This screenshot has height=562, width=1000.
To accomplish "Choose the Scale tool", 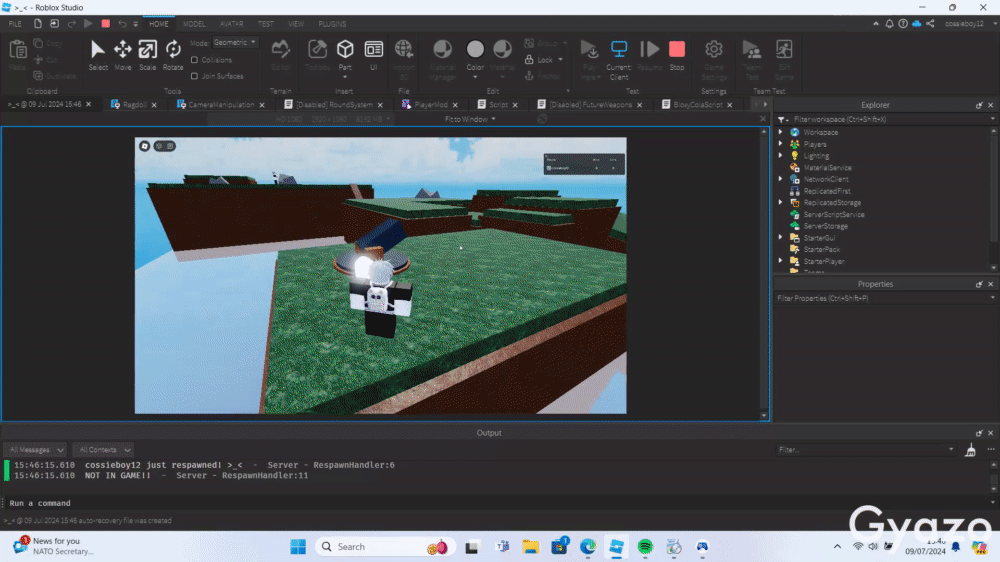I will [147, 55].
